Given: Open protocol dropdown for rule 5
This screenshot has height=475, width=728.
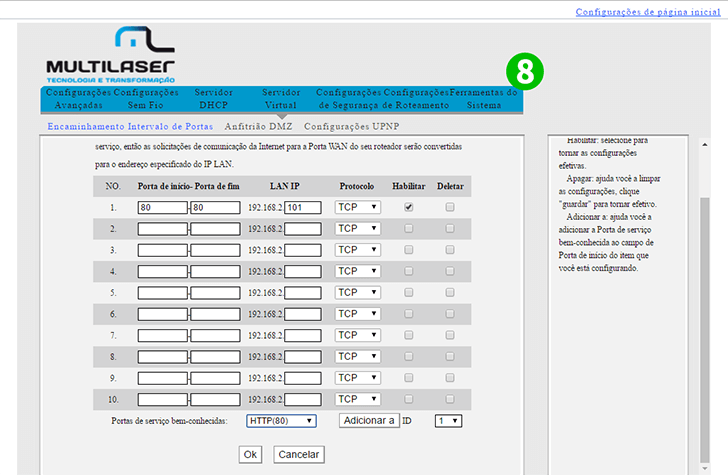Looking at the screenshot, I should [358, 293].
